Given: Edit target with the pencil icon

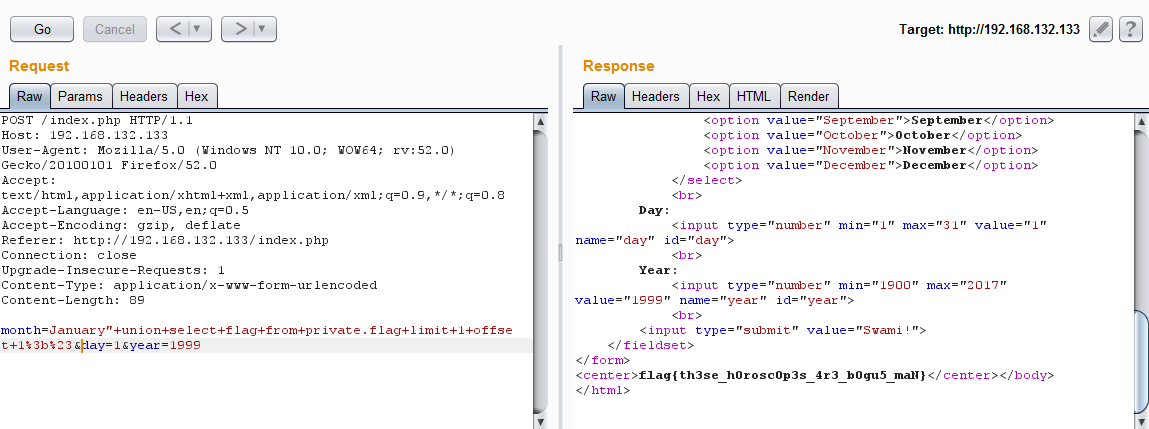Looking at the screenshot, I should (1101, 29).
